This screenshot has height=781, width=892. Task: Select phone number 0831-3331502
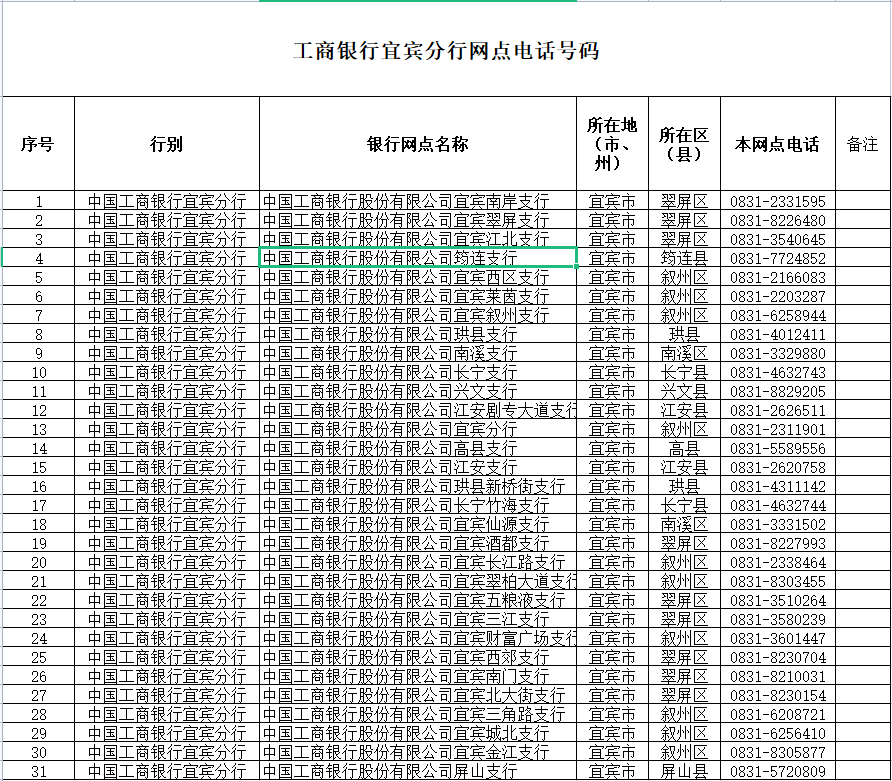pyautogui.click(x=778, y=524)
